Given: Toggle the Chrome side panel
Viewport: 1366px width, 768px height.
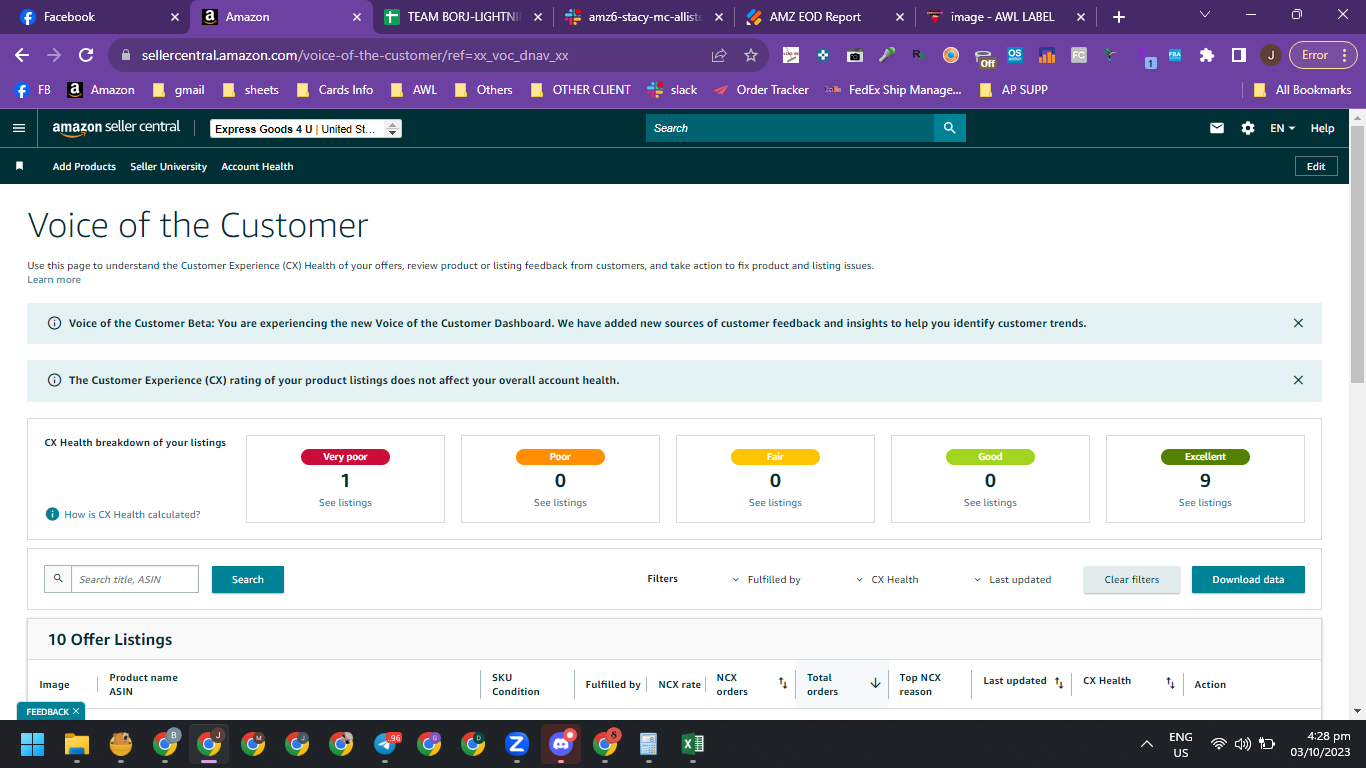Looking at the screenshot, I should (x=1238, y=55).
